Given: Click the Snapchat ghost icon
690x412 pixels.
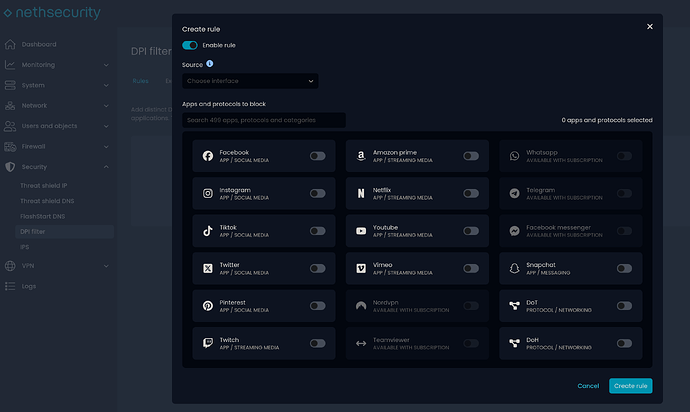Looking at the screenshot, I should pos(514,268).
